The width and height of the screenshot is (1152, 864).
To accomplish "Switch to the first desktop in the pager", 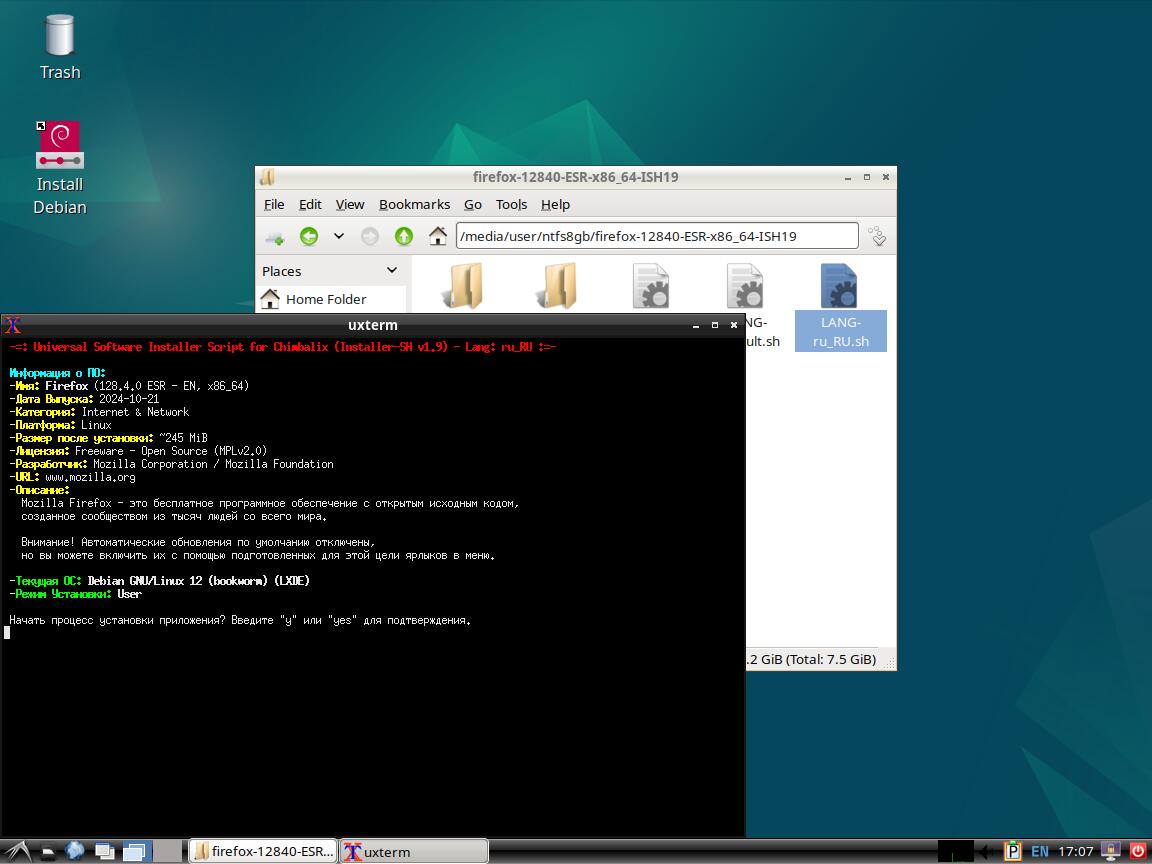I will pos(137,852).
